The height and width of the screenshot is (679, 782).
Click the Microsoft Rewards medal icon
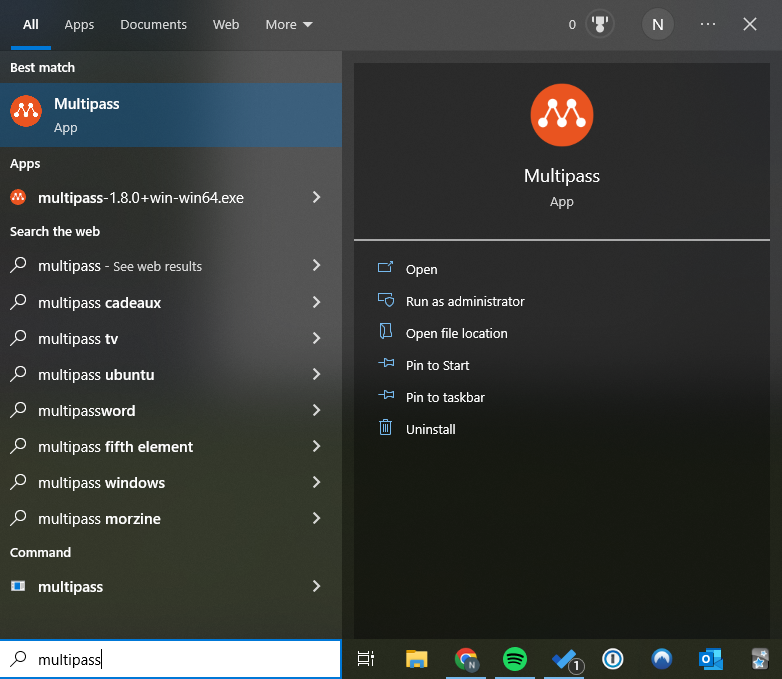602,24
